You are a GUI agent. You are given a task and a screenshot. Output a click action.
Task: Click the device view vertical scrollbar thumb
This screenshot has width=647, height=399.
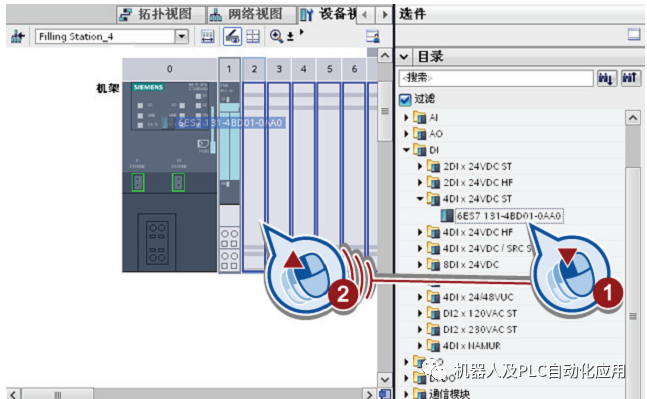click(x=385, y=111)
